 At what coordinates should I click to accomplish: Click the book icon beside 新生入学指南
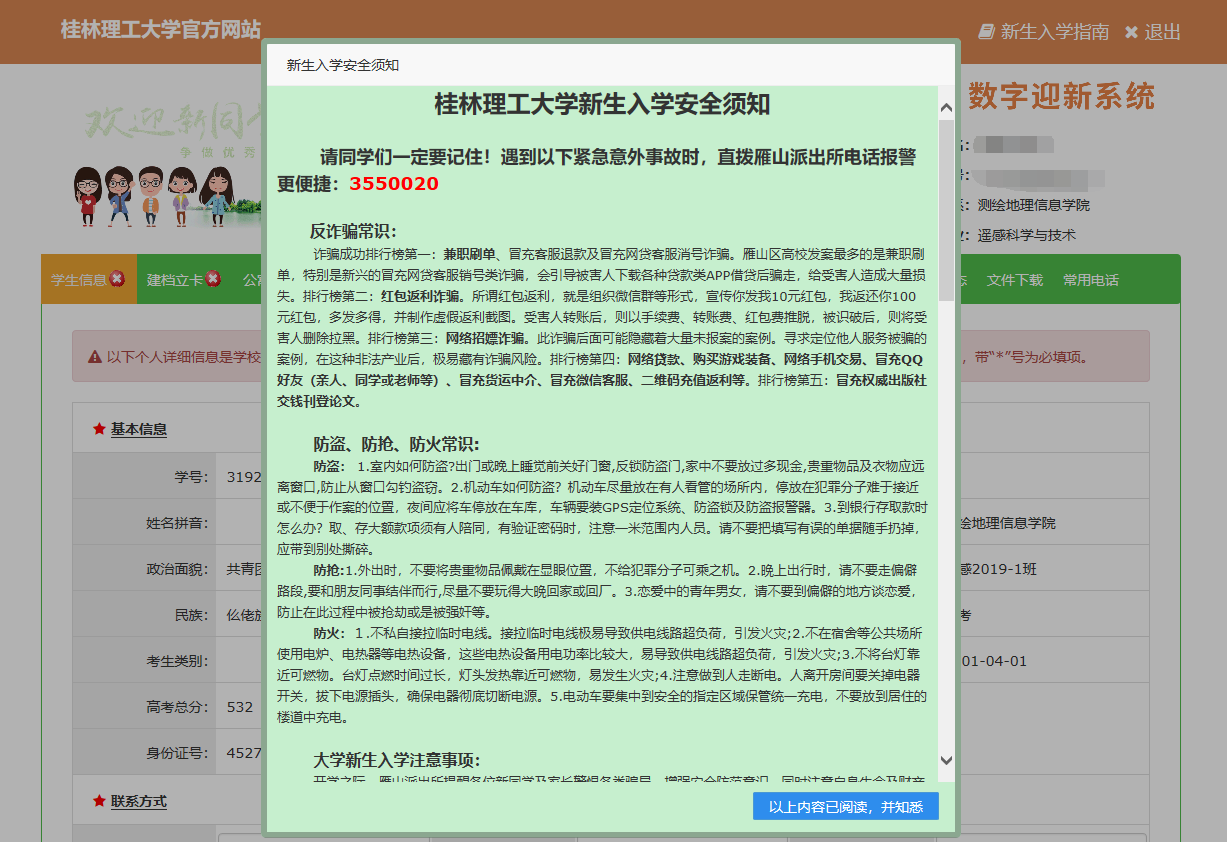984,31
